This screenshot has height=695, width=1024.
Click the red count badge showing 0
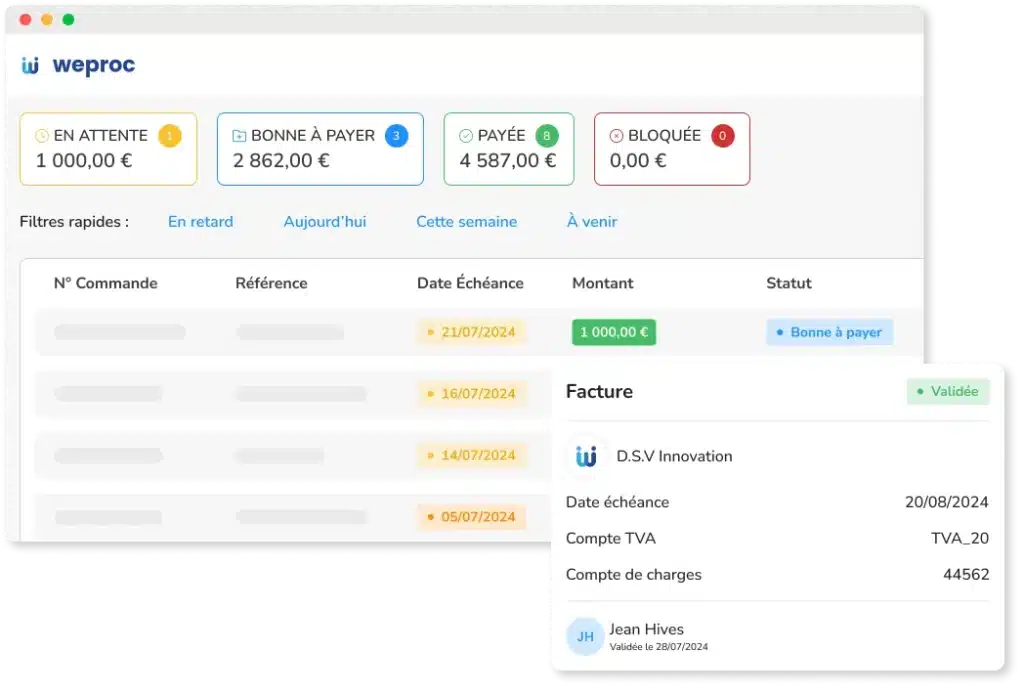click(x=722, y=136)
